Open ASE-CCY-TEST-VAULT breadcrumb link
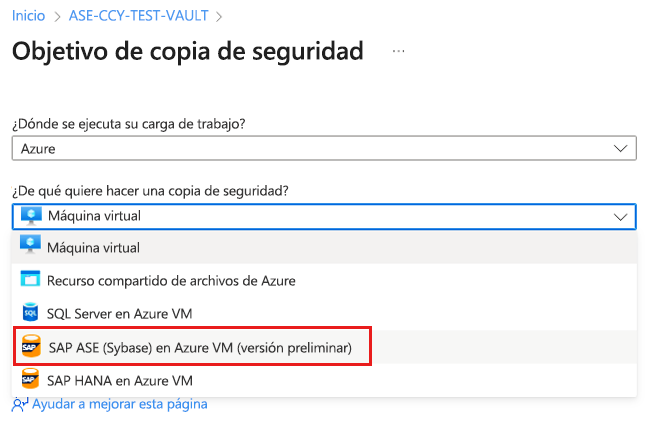This screenshot has height=429, width=646. point(138,16)
